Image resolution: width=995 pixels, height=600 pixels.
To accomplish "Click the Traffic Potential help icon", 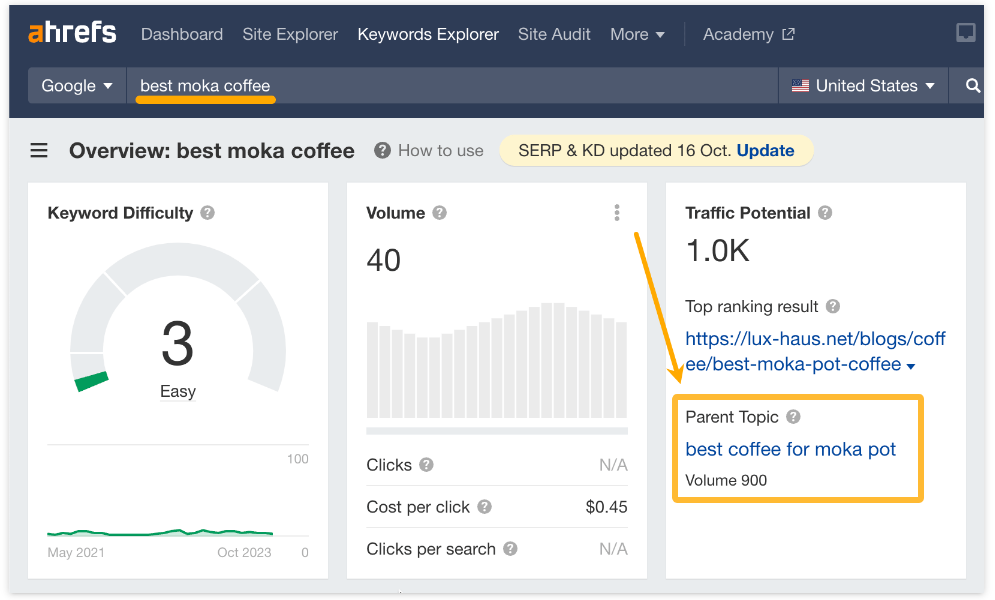I will click(x=826, y=213).
